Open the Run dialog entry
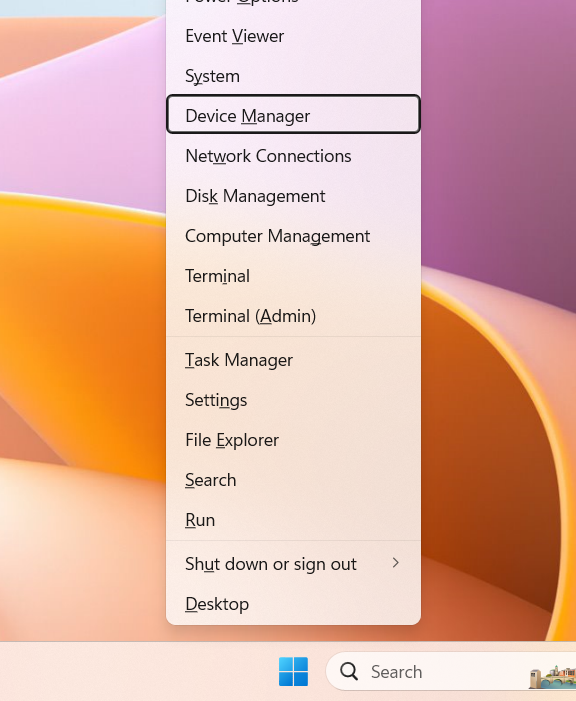Image resolution: width=576 pixels, height=701 pixels. pyautogui.click(x=293, y=520)
